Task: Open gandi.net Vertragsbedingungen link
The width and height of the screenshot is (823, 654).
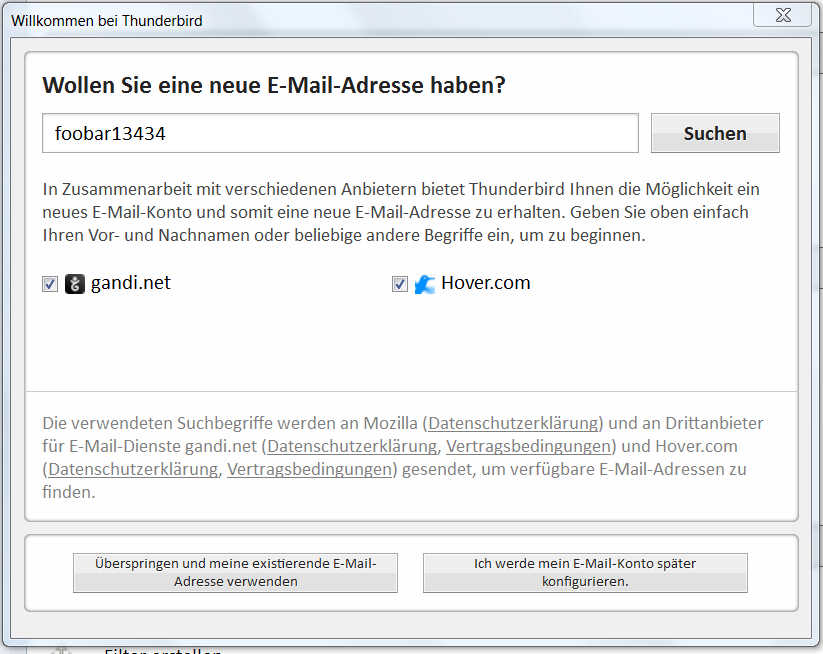Action: tap(528, 446)
